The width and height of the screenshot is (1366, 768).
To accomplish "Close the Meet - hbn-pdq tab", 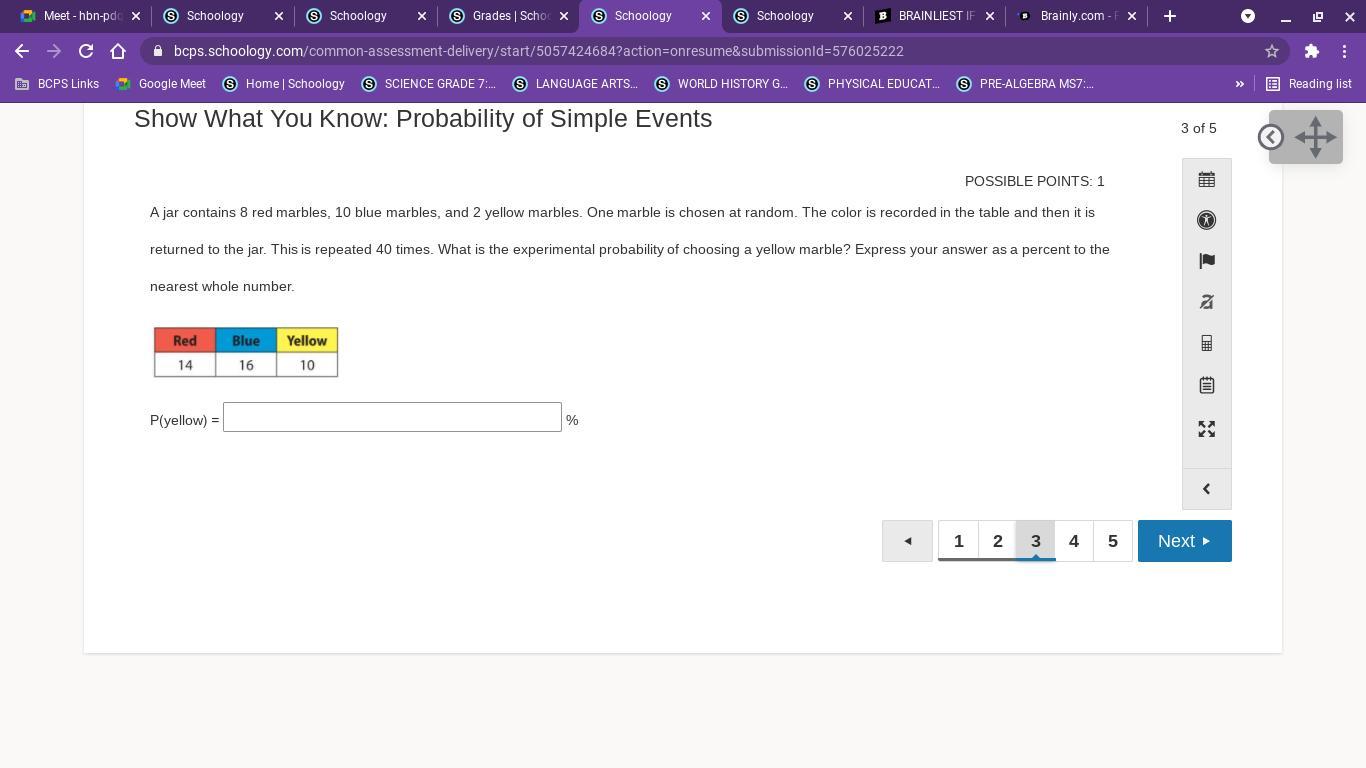I will point(136,16).
